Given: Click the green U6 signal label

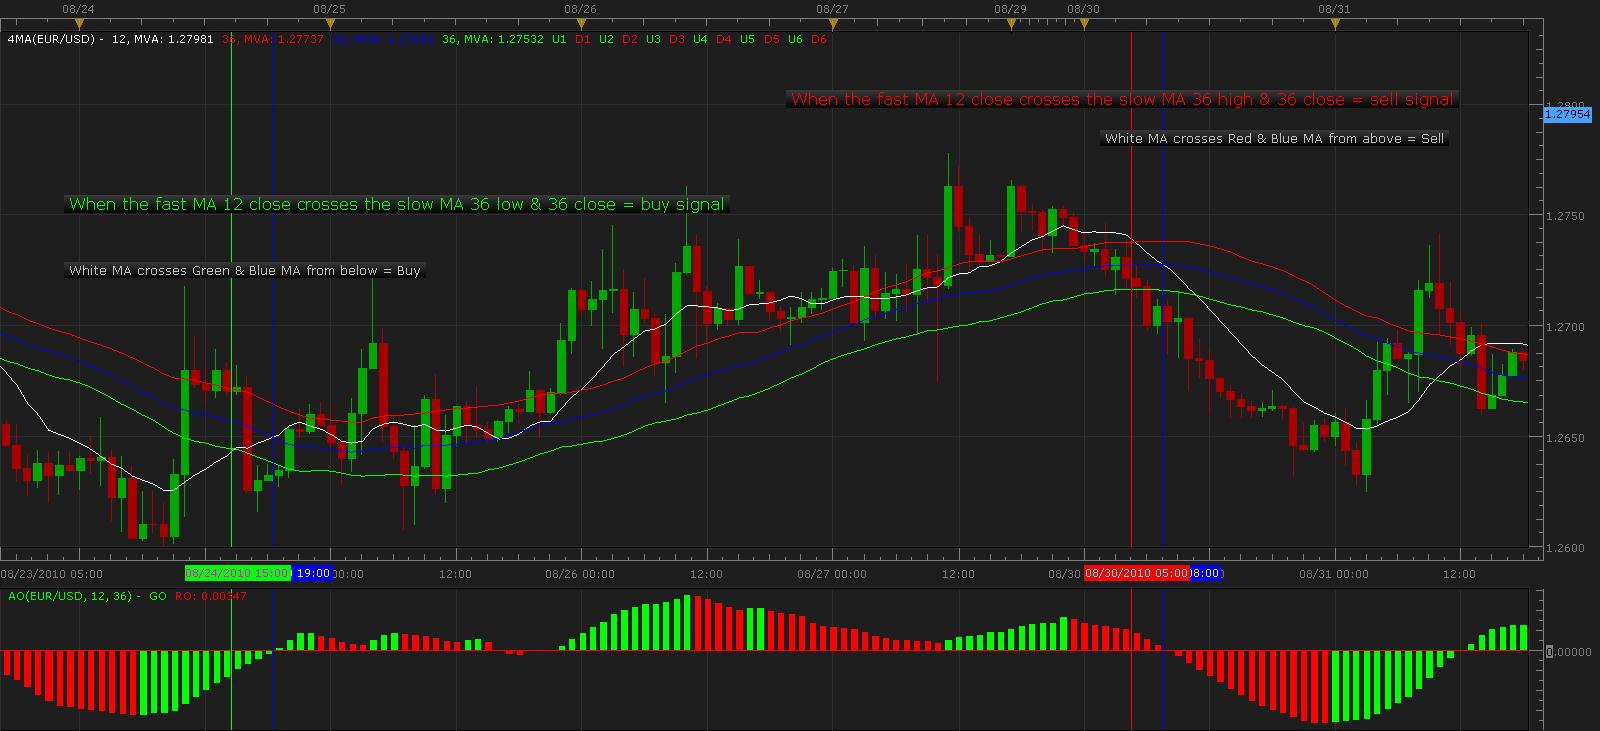Looking at the screenshot, I should 795,39.
